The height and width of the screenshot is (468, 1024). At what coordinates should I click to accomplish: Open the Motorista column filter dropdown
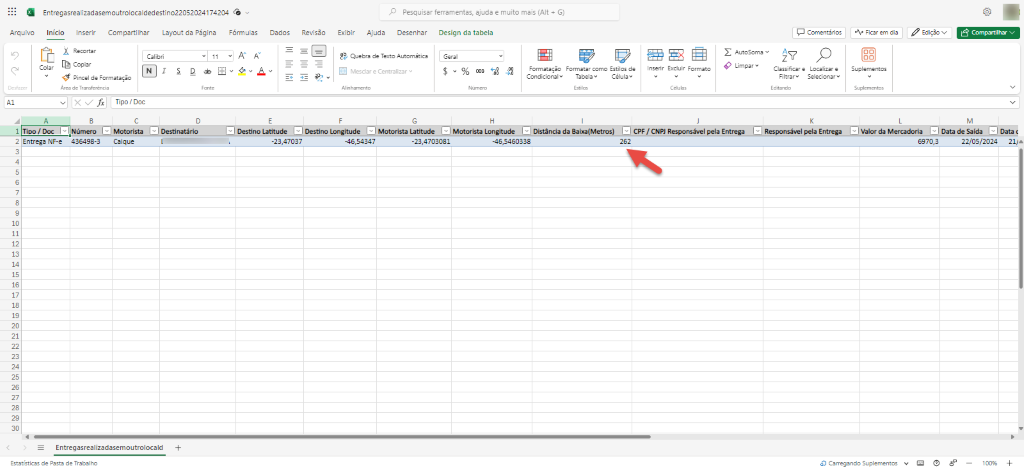[151, 131]
